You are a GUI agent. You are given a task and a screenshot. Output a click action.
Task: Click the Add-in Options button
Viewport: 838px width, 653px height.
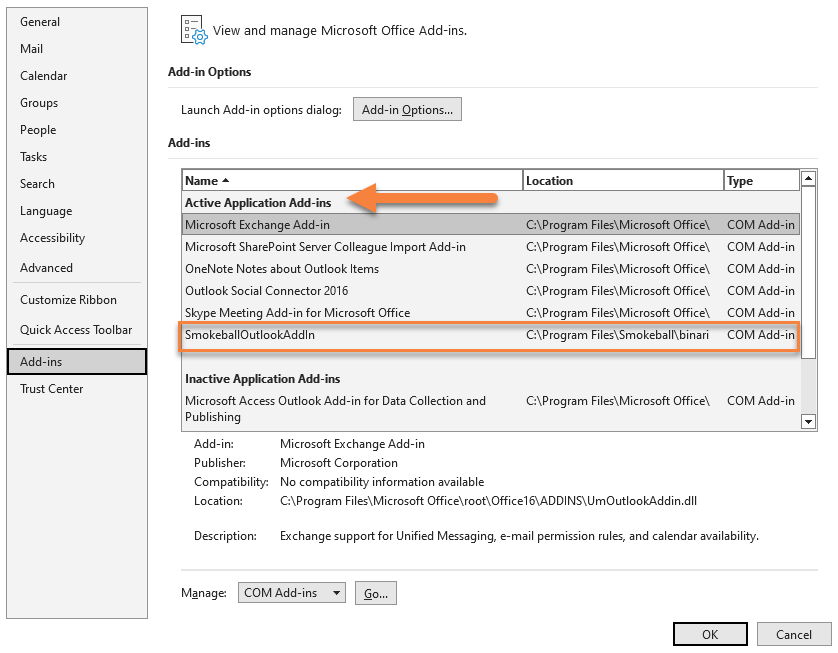point(407,110)
